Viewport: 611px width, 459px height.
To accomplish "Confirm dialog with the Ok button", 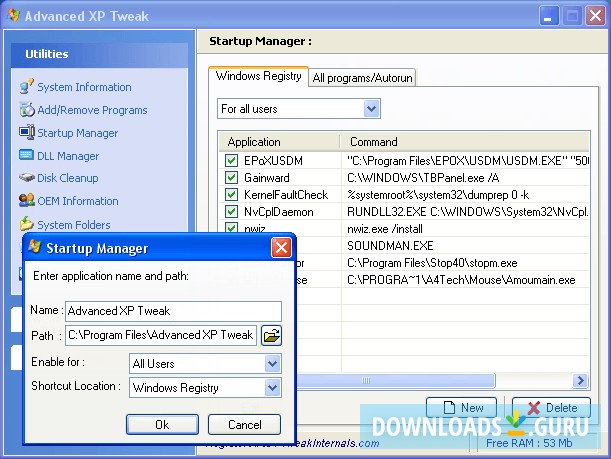I will point(162,424).
